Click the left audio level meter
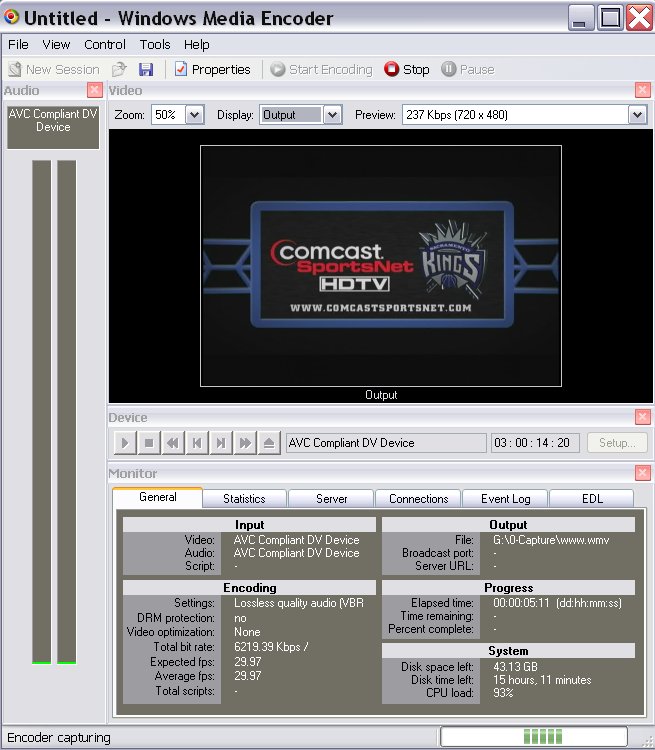Viewport: 655px width, 750px height. [42, 412]
